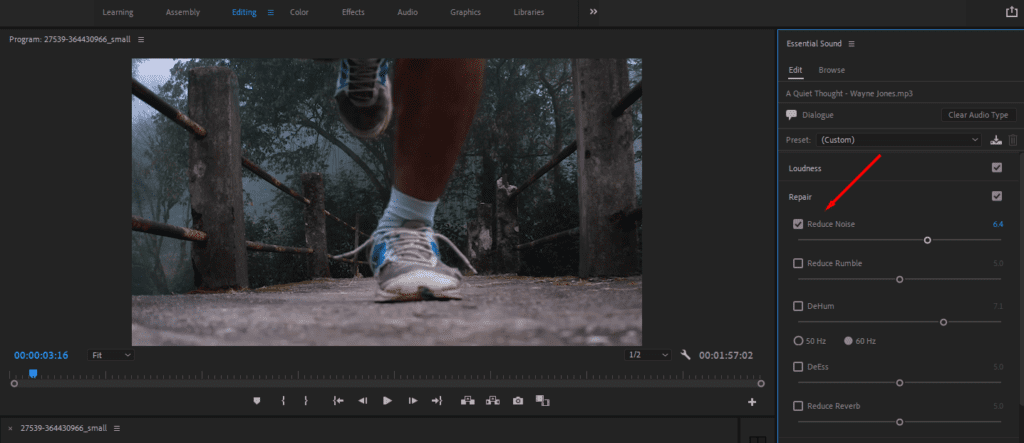Switch to the Audio workspace
Screen dimensions: 1024x443
coord(408,12)
